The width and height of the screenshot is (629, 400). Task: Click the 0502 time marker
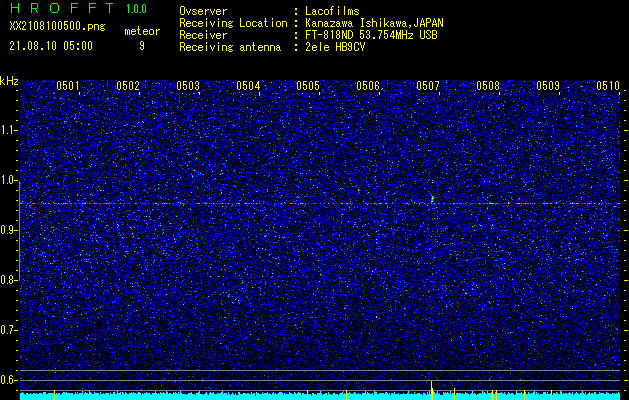pos(128,85)
